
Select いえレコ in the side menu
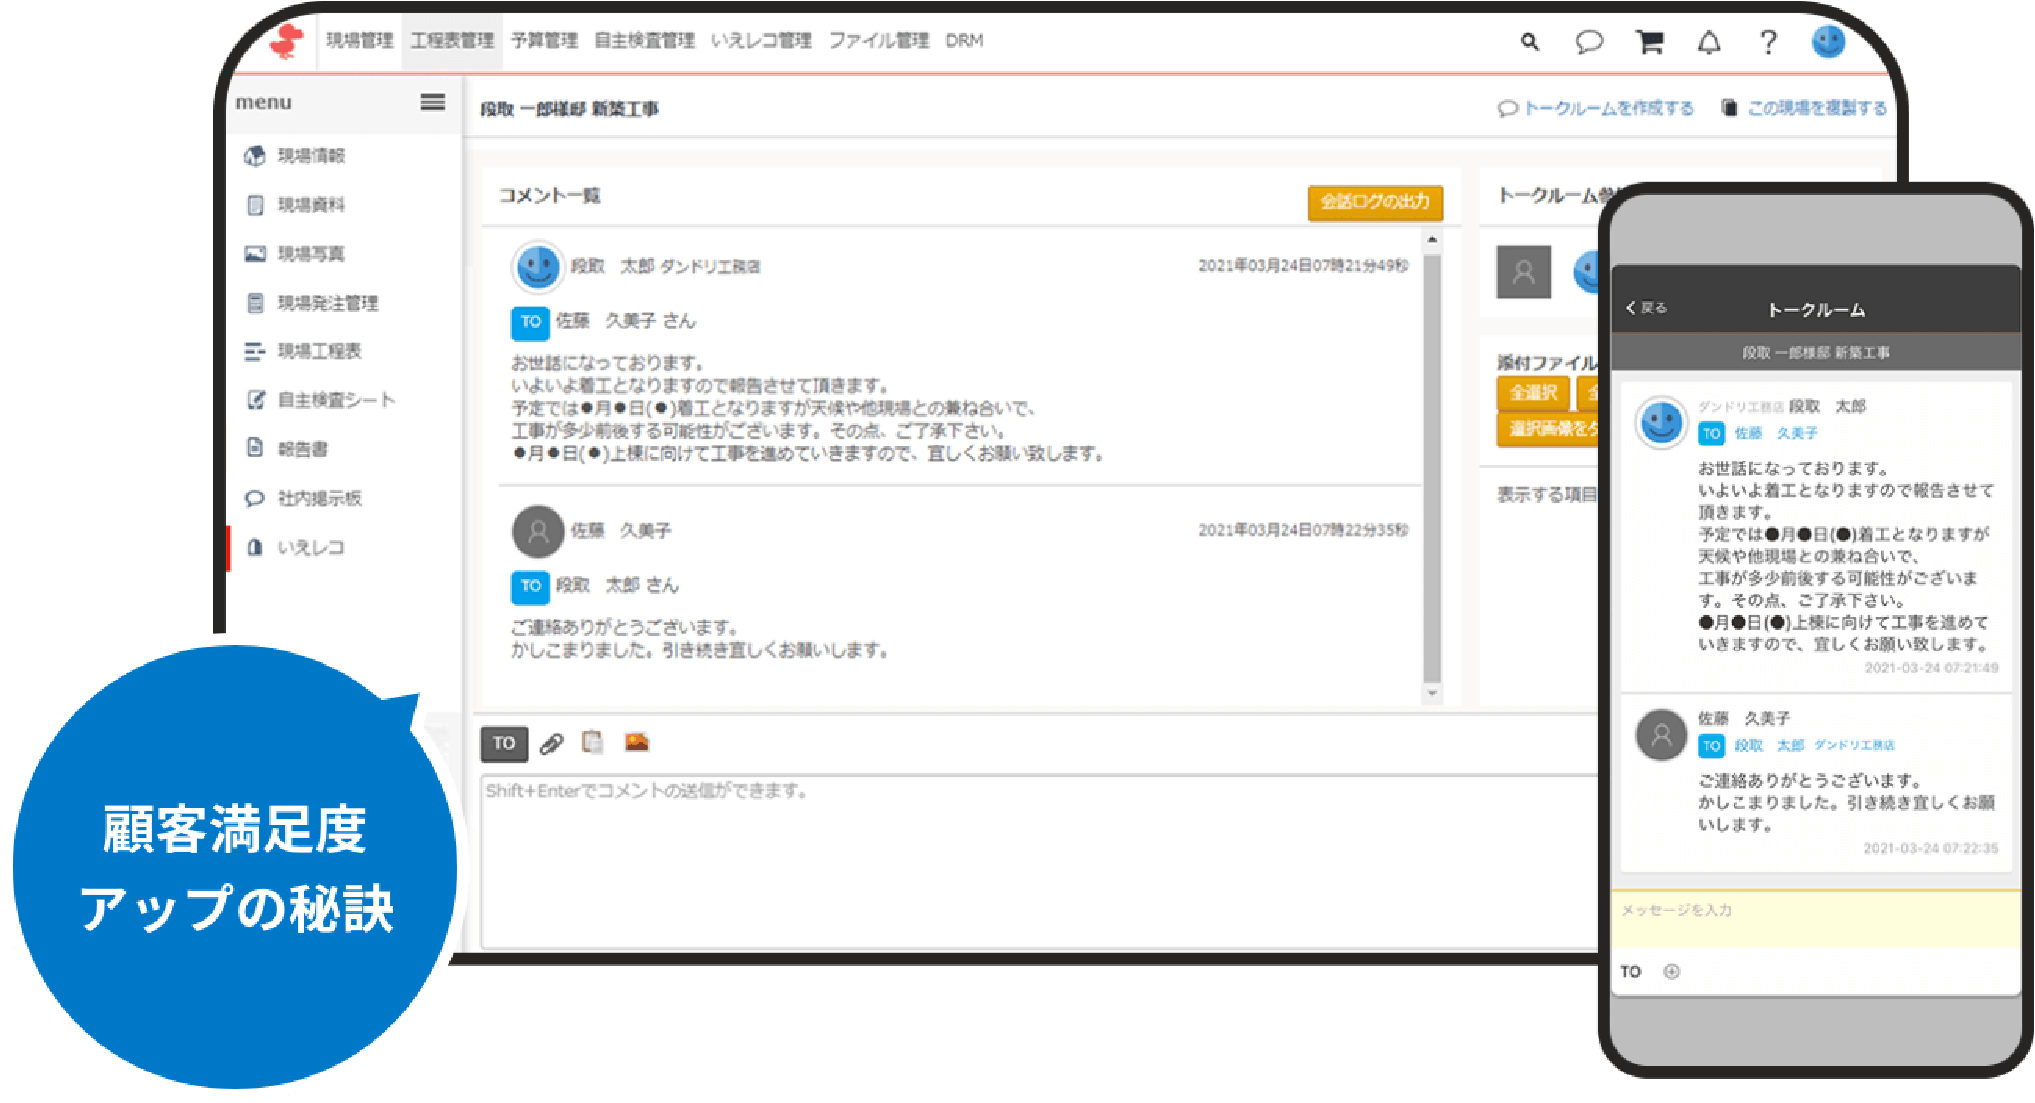click(310, 547)
